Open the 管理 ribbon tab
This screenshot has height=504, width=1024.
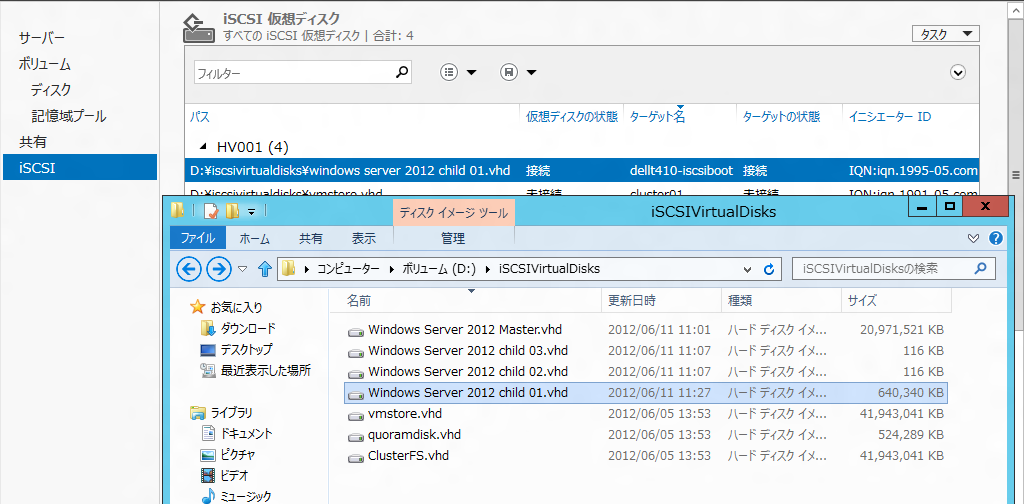point(453,239)
